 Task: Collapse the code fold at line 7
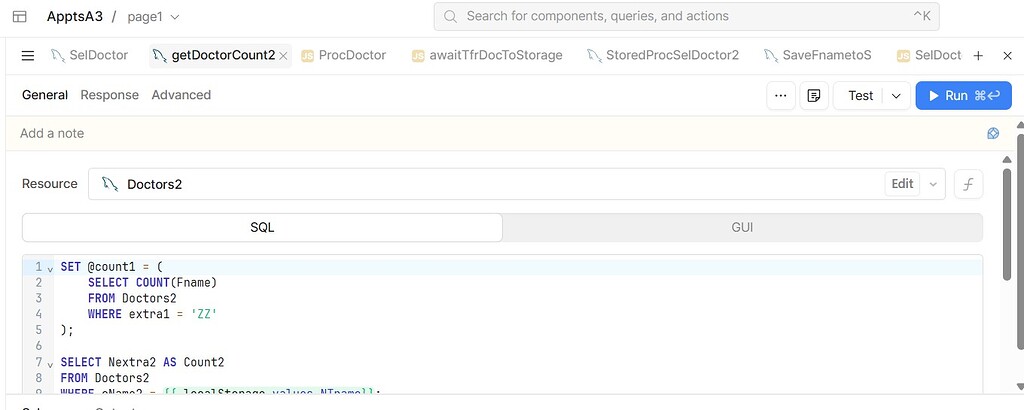50,364
